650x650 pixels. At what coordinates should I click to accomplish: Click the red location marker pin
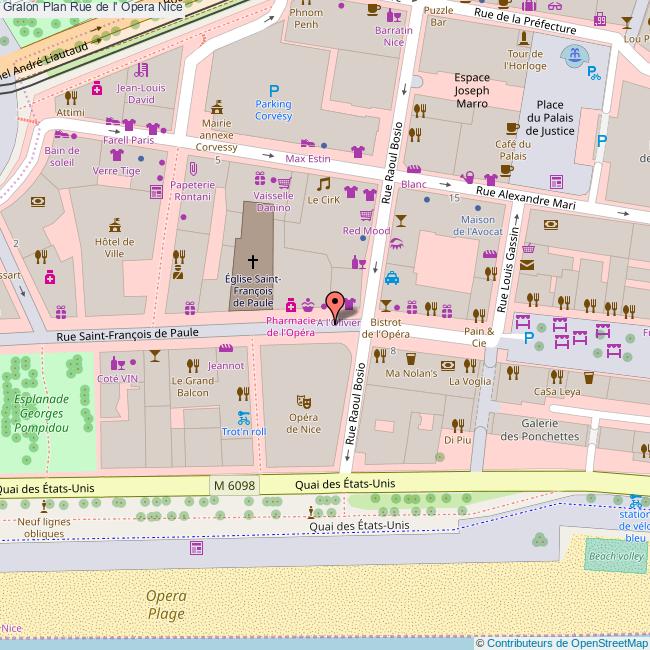[335, 307]
